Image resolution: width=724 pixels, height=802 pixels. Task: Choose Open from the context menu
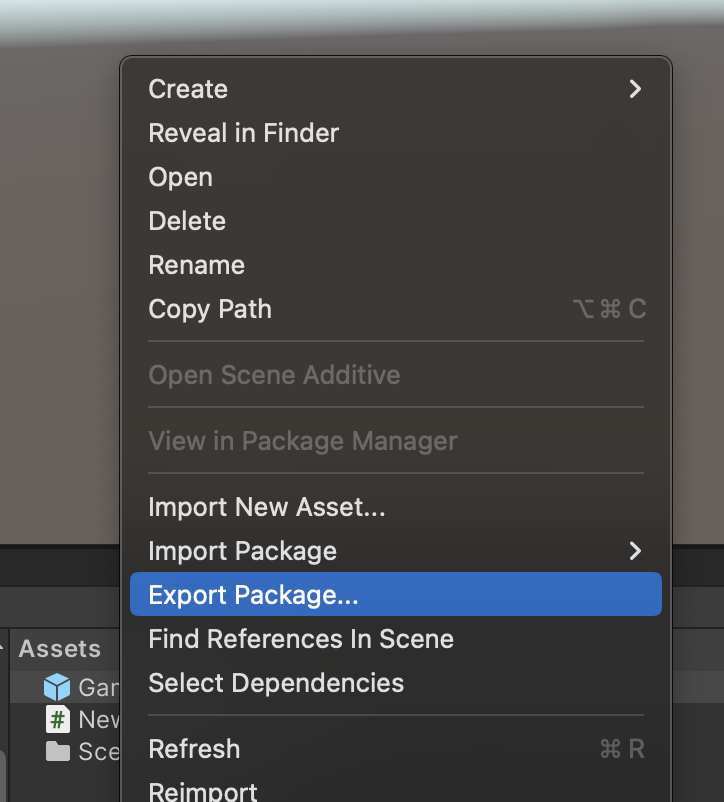180,177
